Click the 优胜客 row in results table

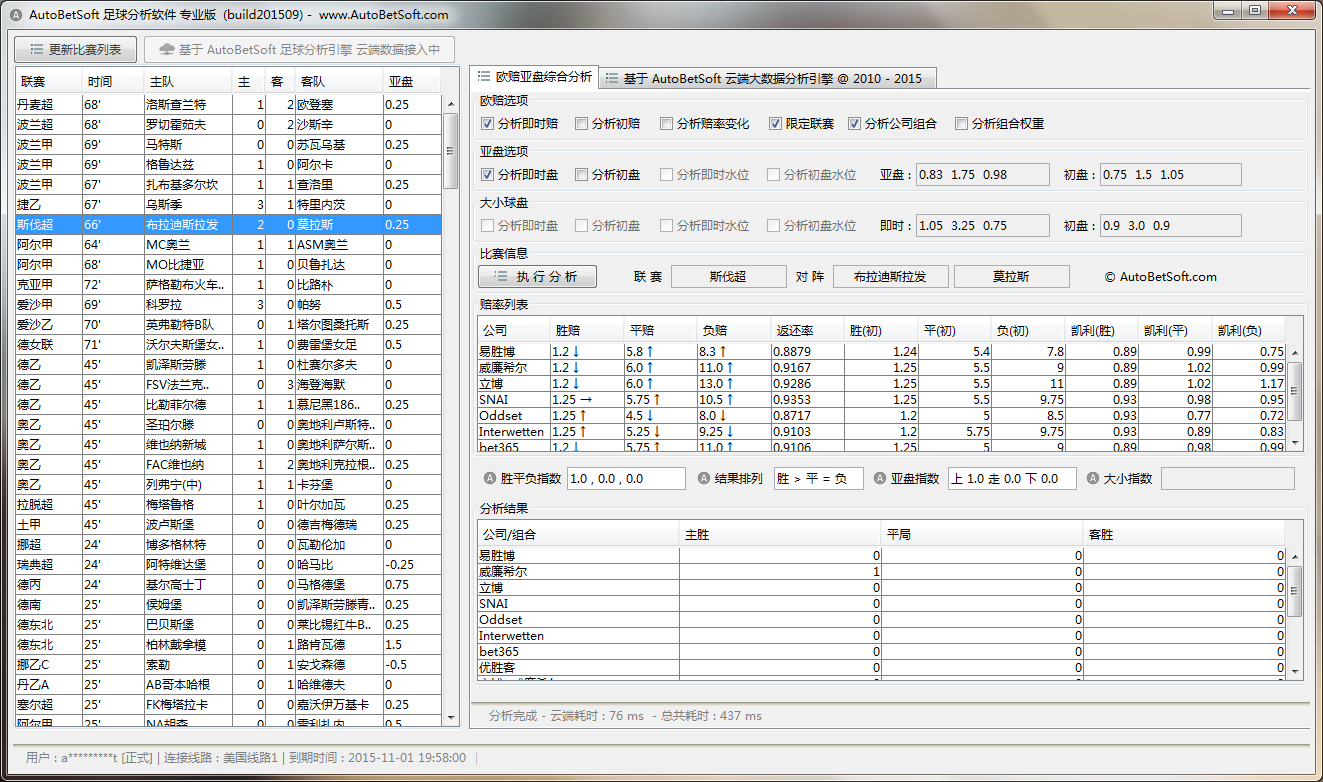tap(882, 667)
